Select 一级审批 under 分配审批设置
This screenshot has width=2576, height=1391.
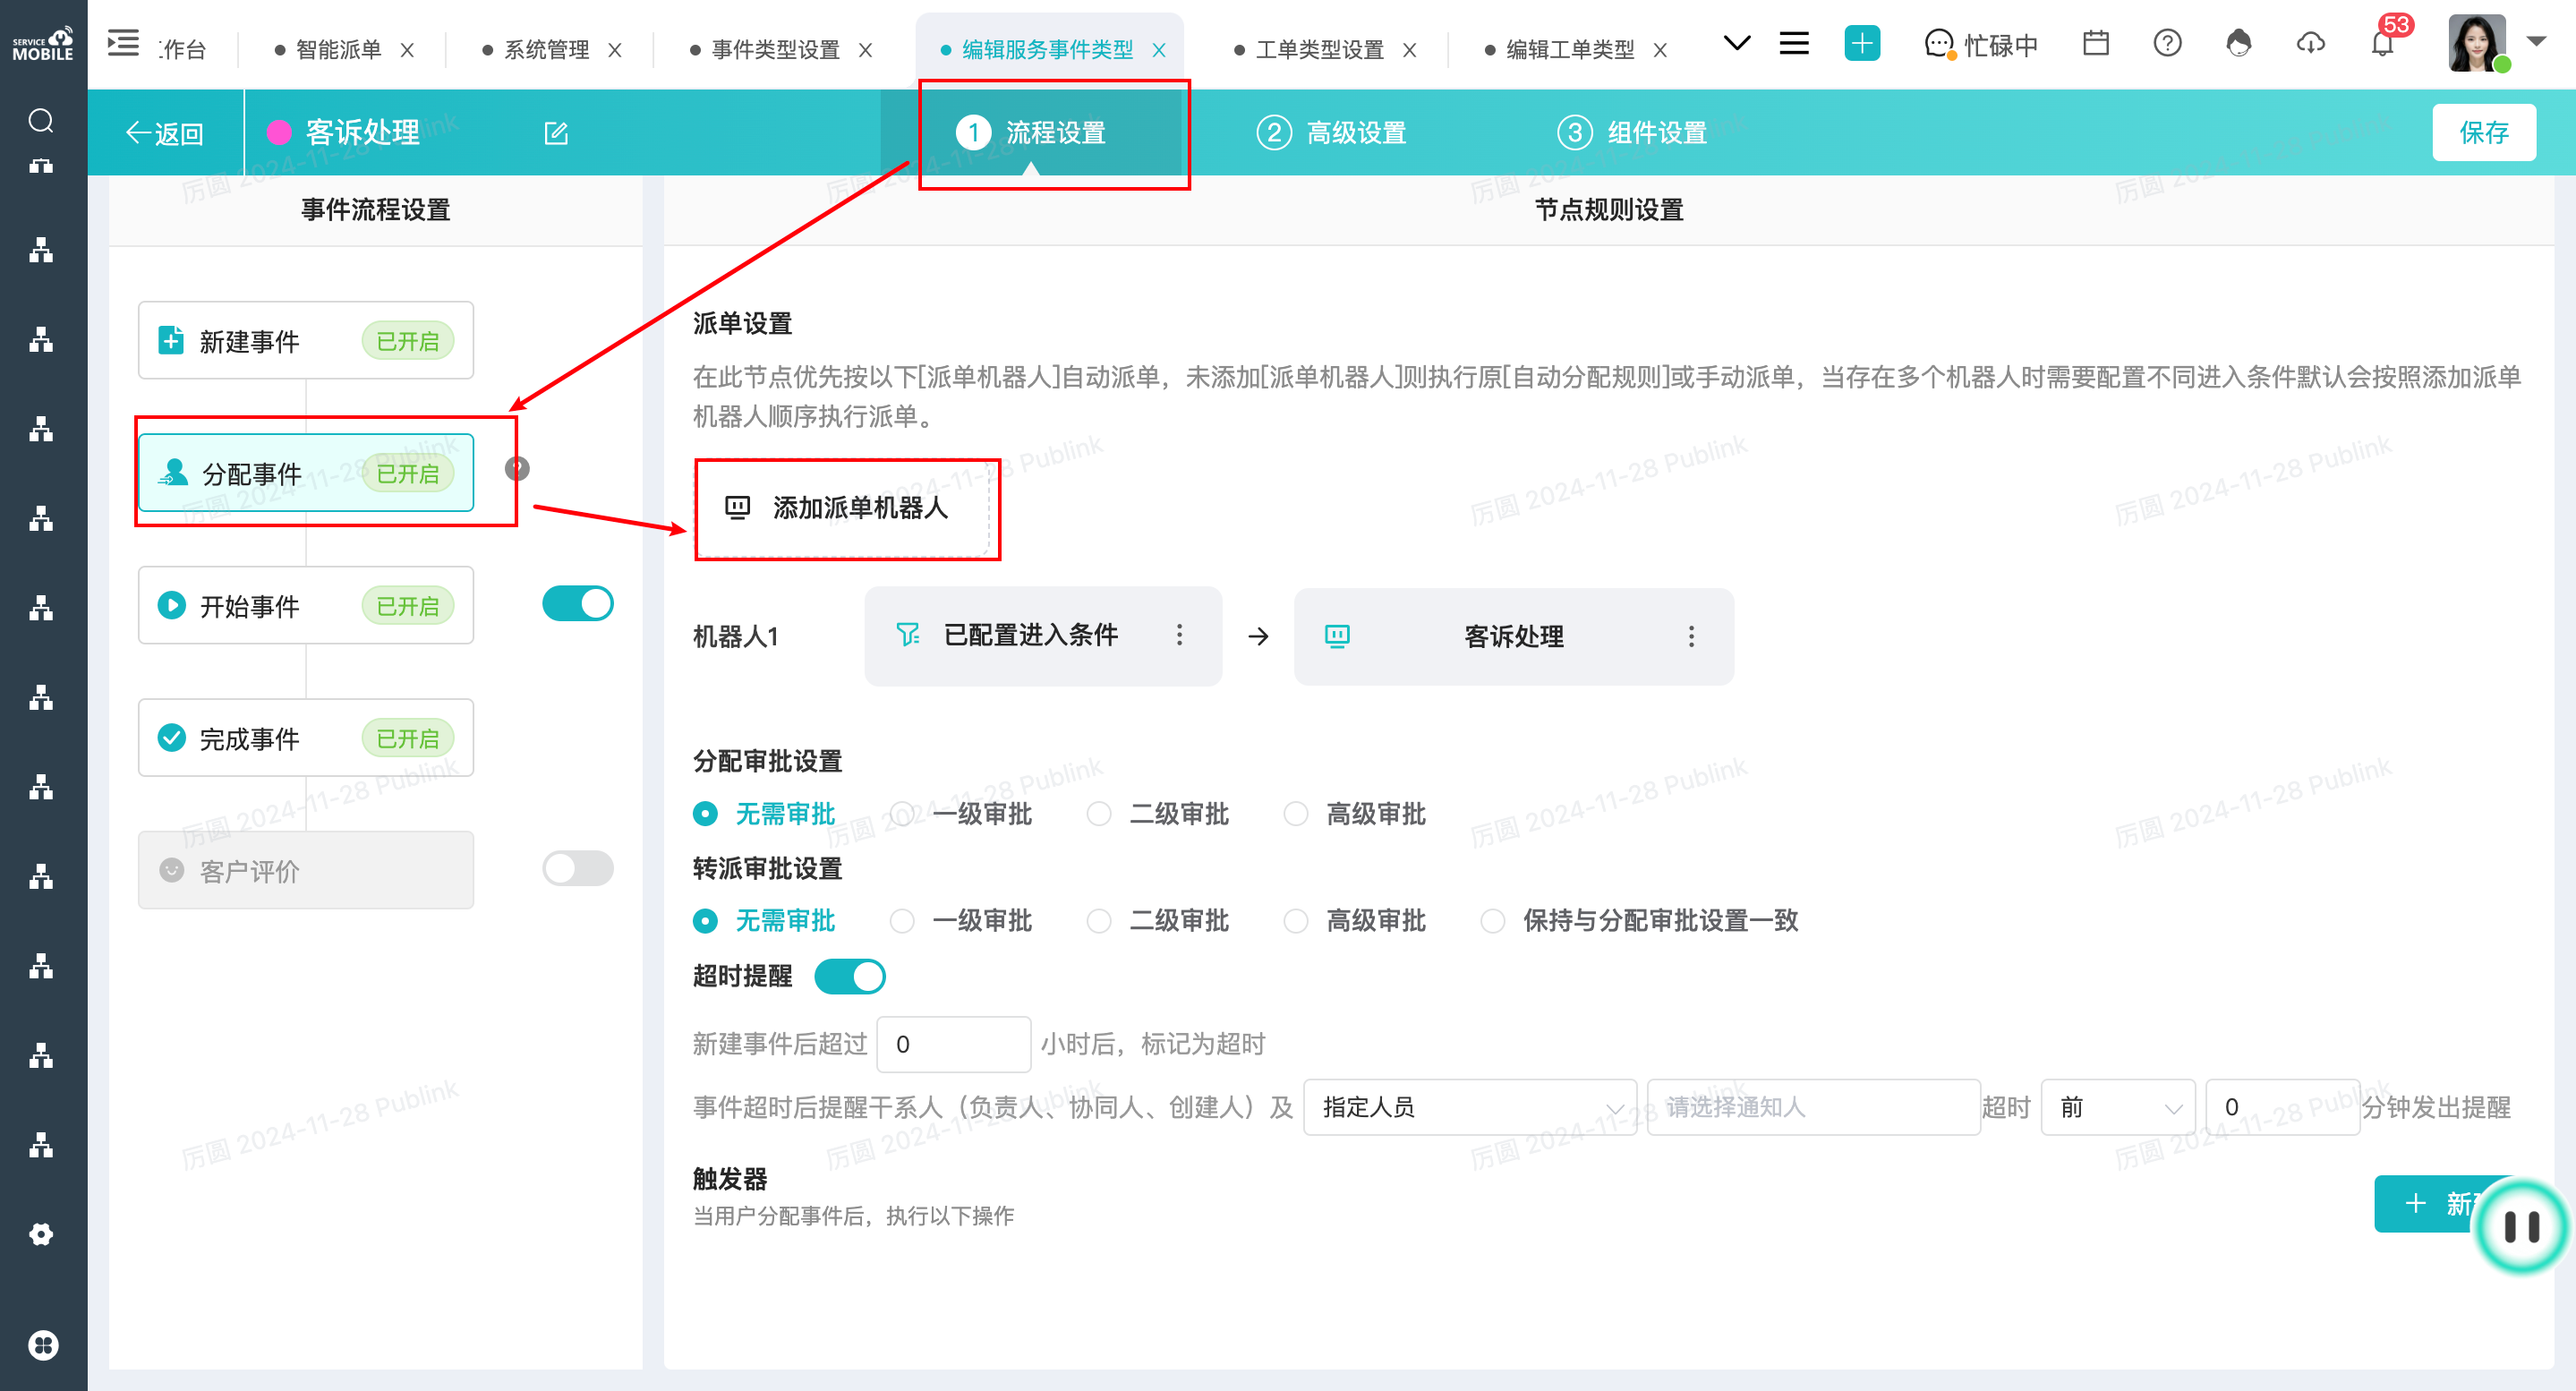tap(961, 814)
